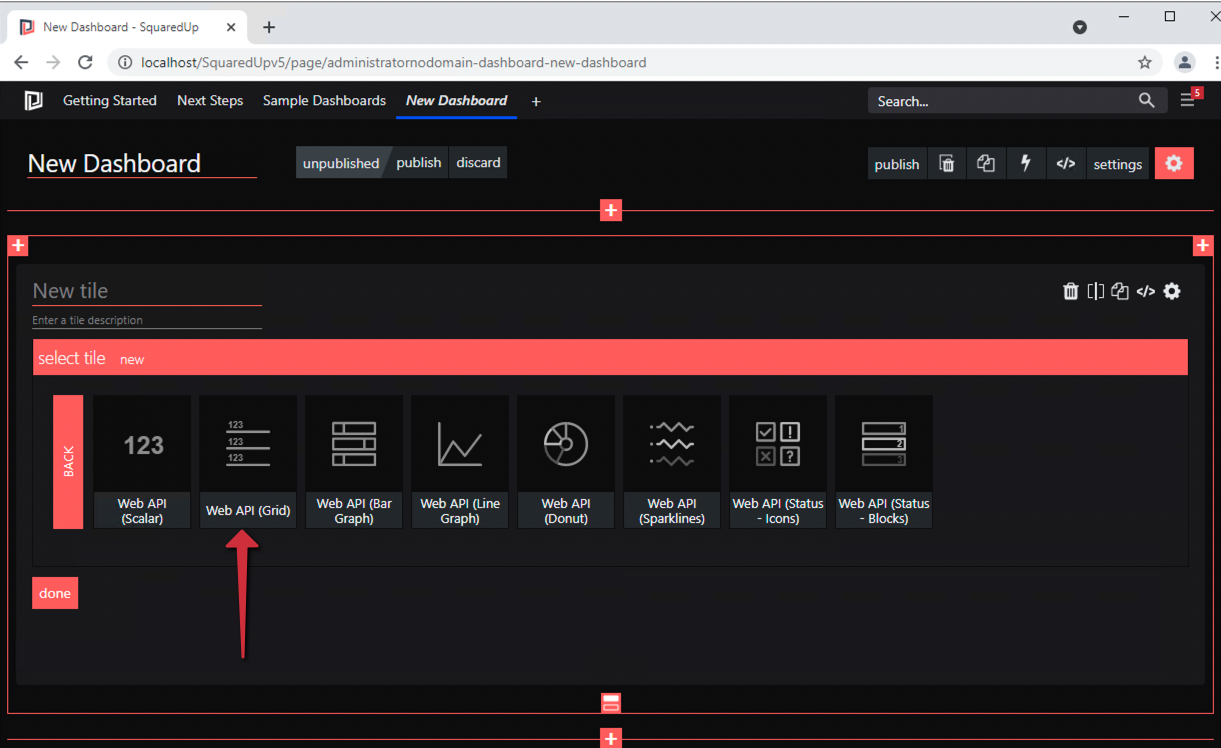Delete the tile with its trash icon
Image resolution: width=1221 pixels, height=748 pixels.
[1071, 291]
